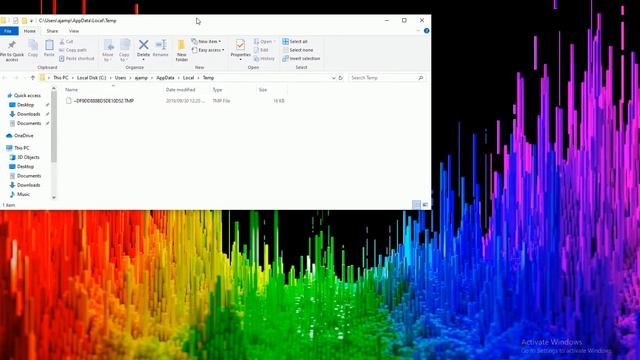This screenshot has width=640, height=360.
Task: Click the title bar Properties quick-access icon
Action: (x=16, y=20)
